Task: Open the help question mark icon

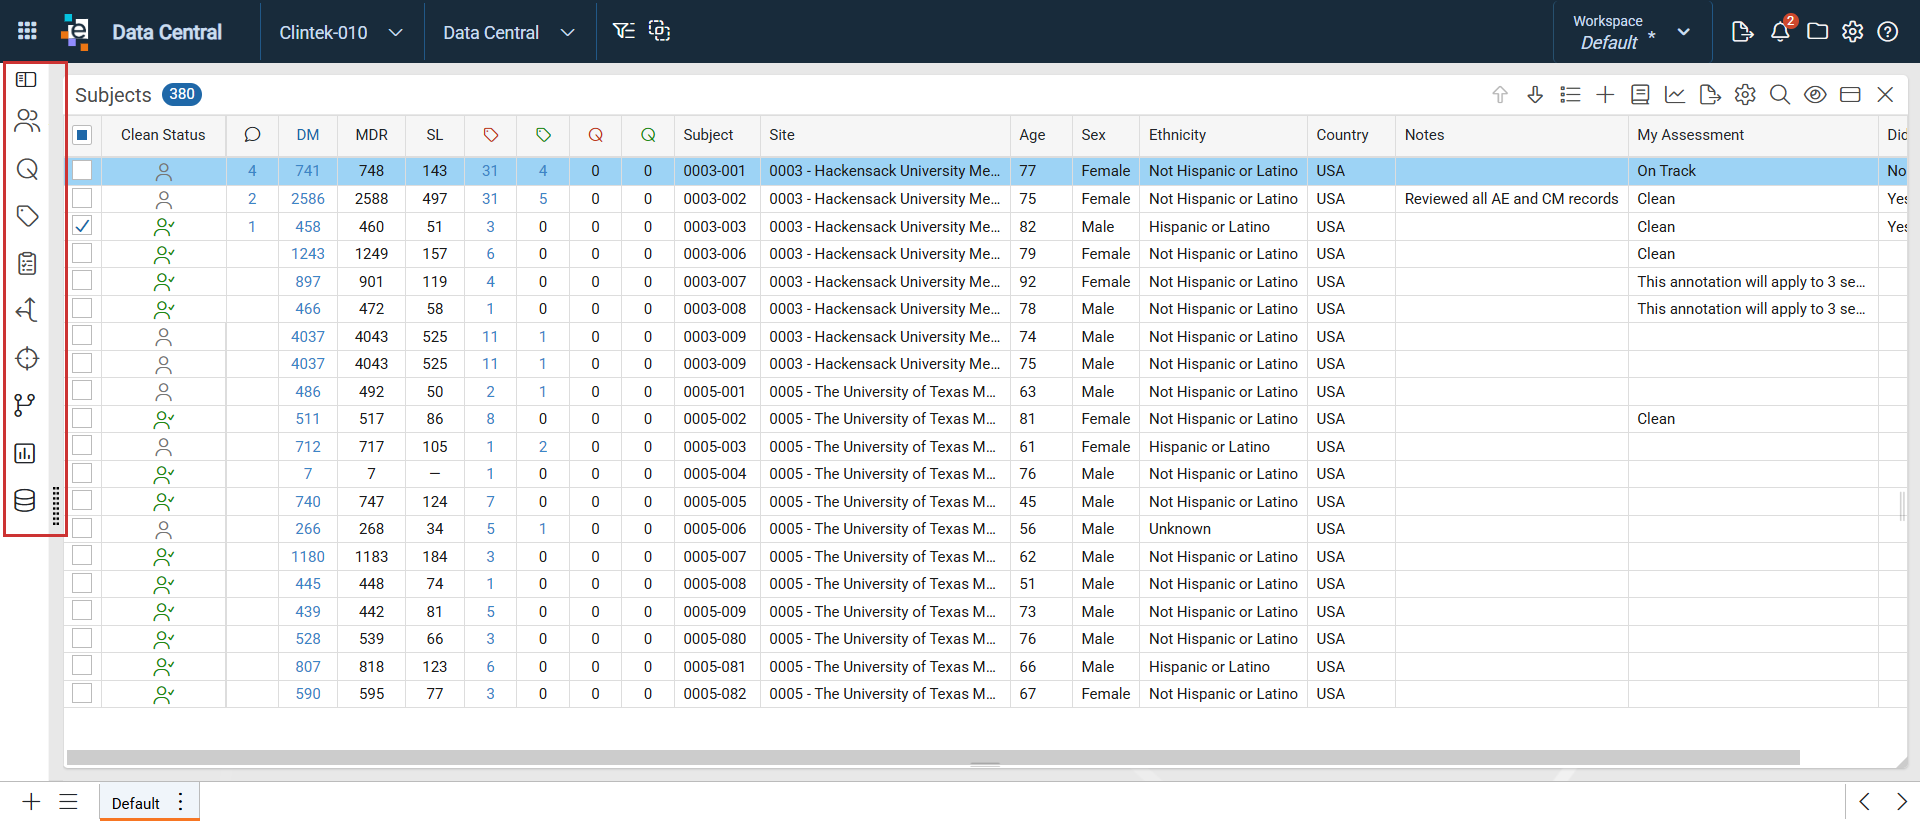Action: click(x=1888, y=32)
